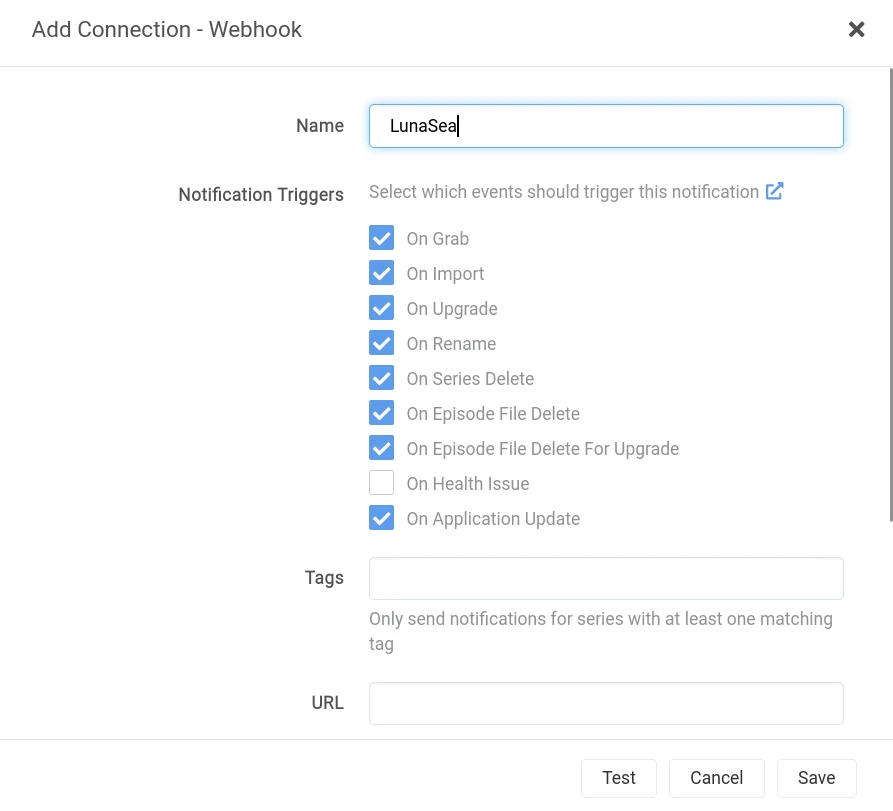Save the webhook connection
This screenshot has width=893, height=811.
[816, 778]
